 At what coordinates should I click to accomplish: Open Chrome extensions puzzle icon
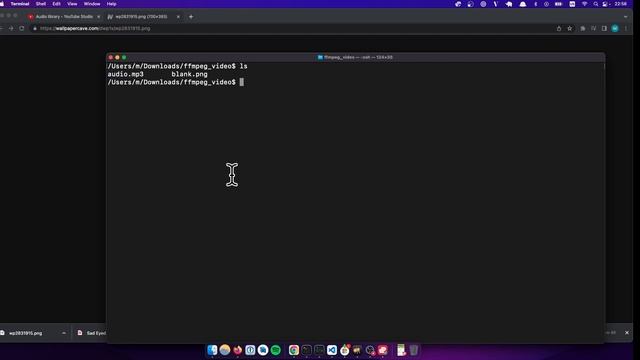[583, 28]
